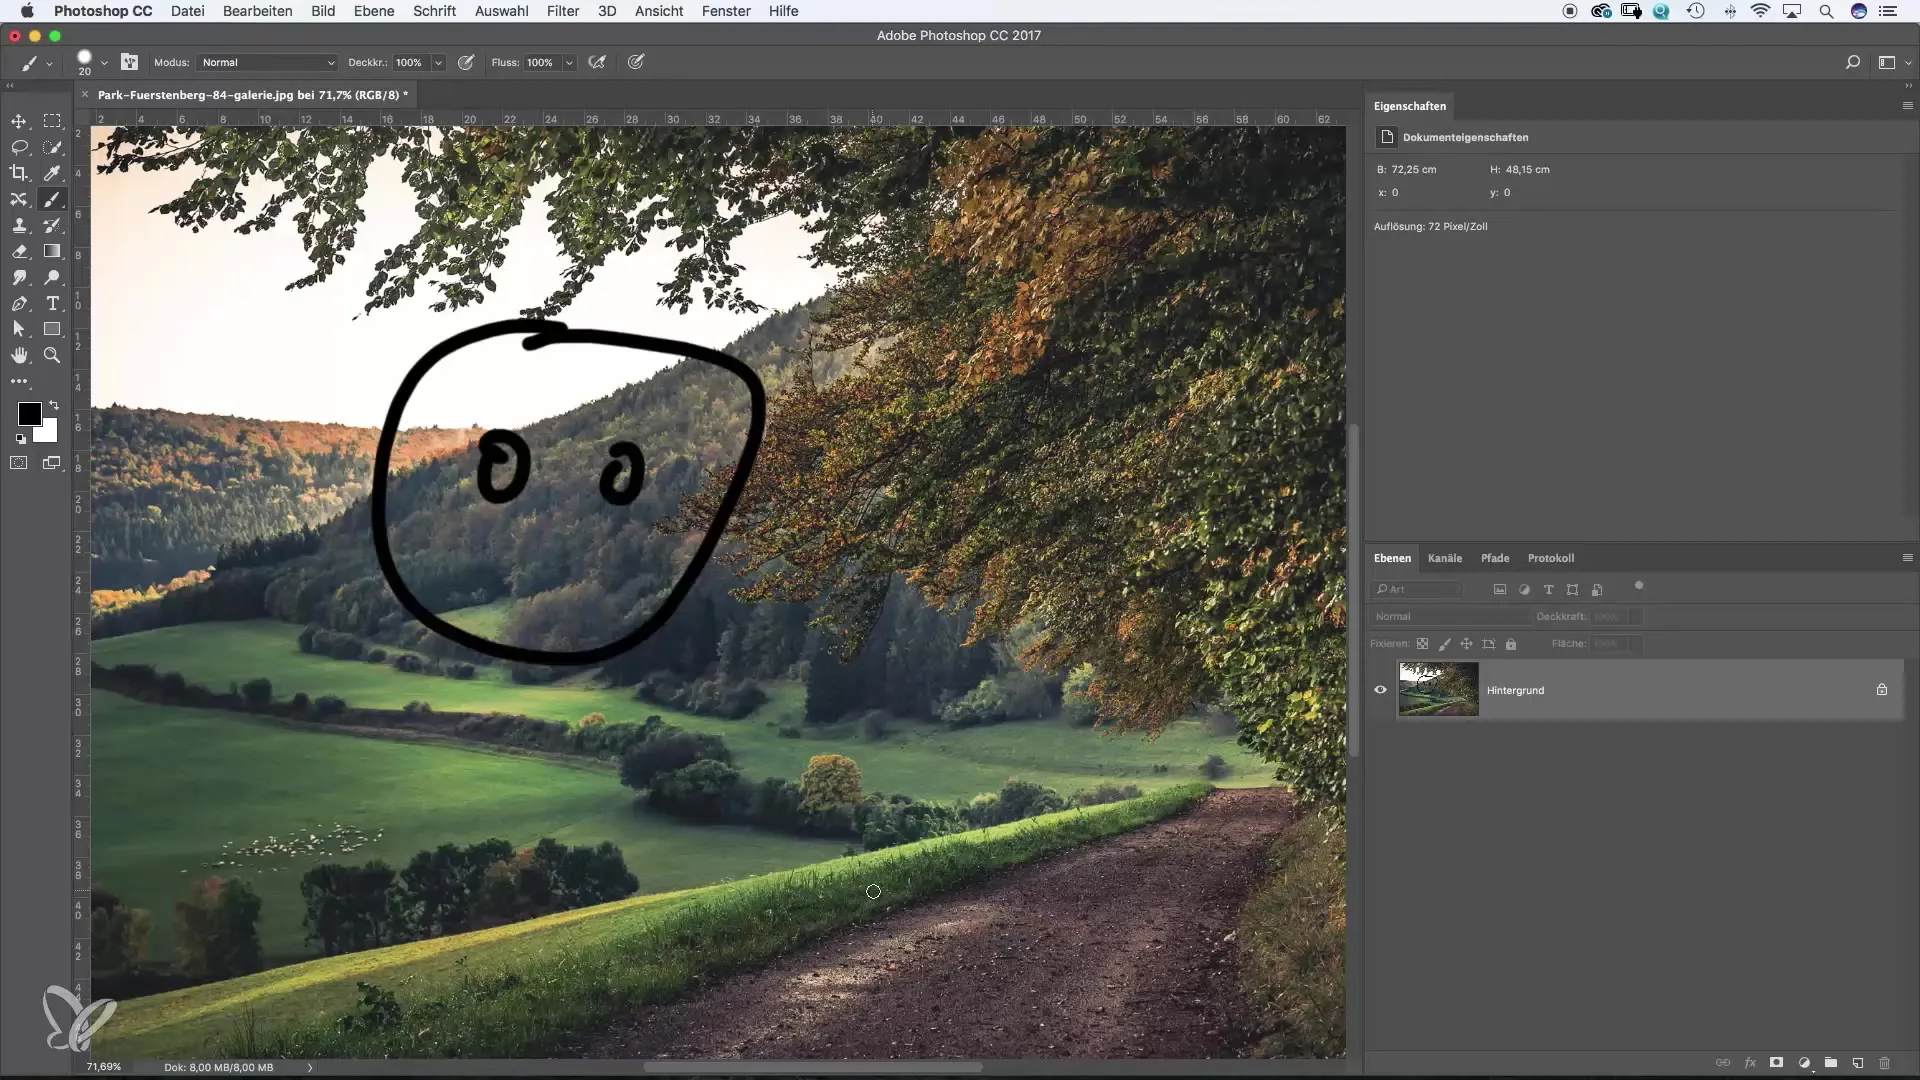Toggle the brush settings panel icon

pyautogui.click(x=129, y=62)
